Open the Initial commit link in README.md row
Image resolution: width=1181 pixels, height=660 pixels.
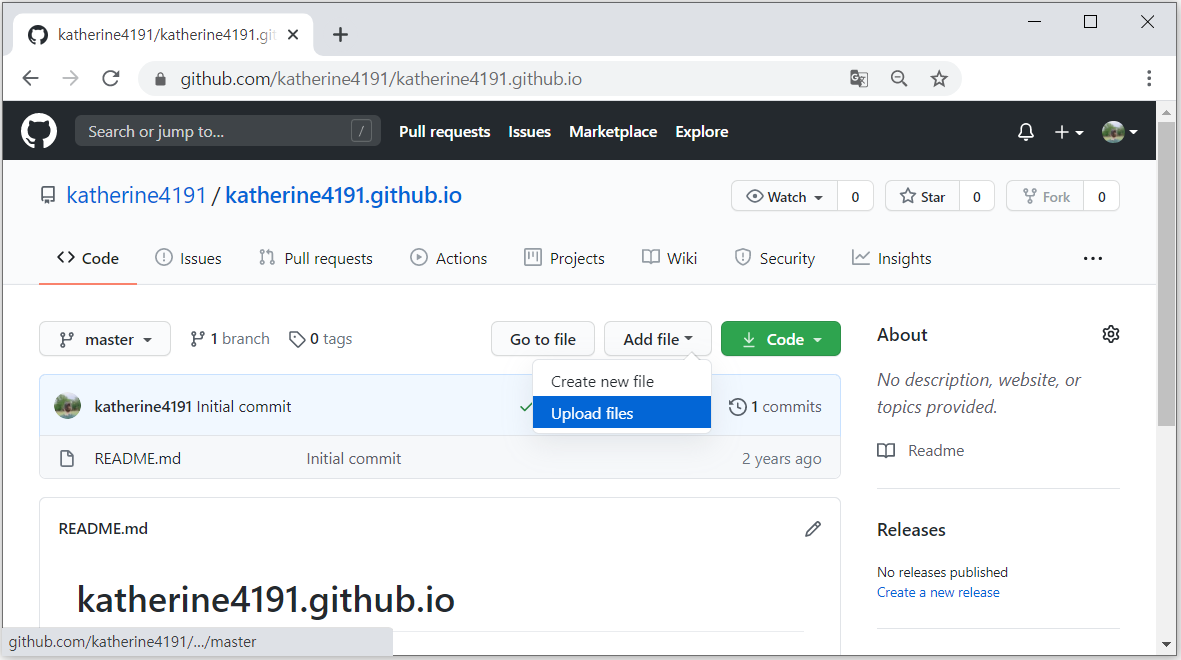pos(354,459)
